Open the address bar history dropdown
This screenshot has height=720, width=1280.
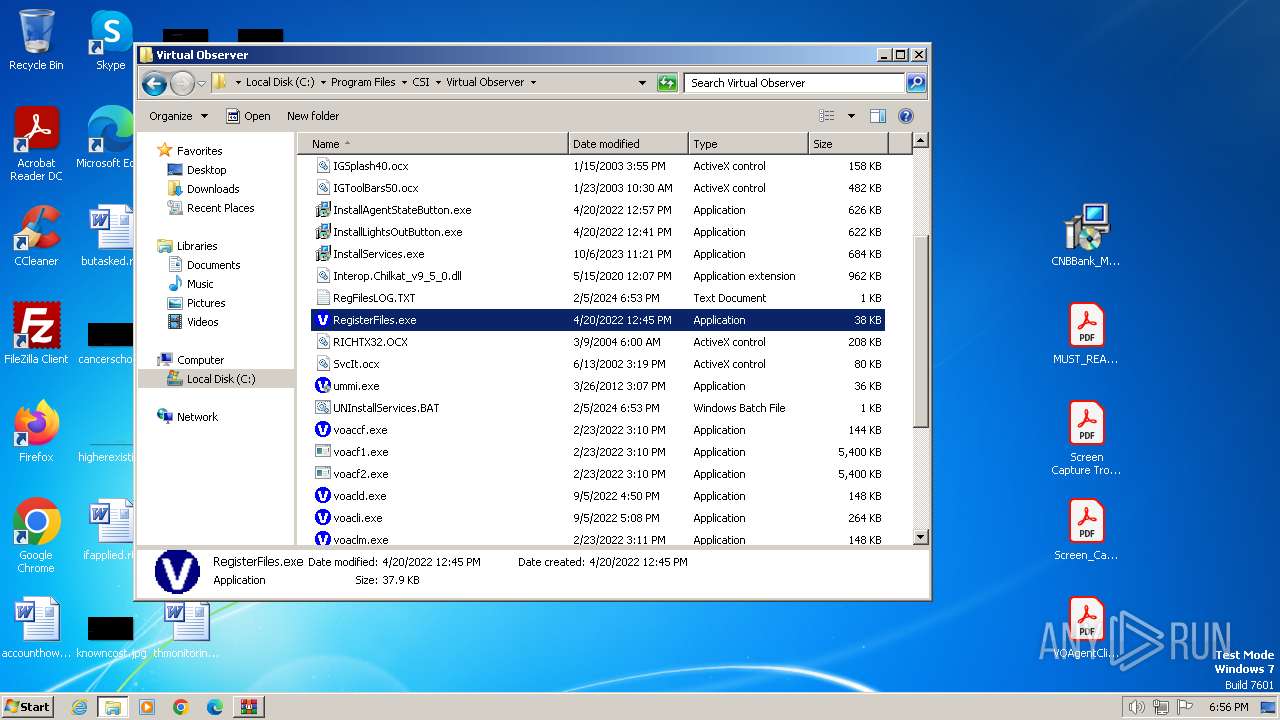pos(642,83)
